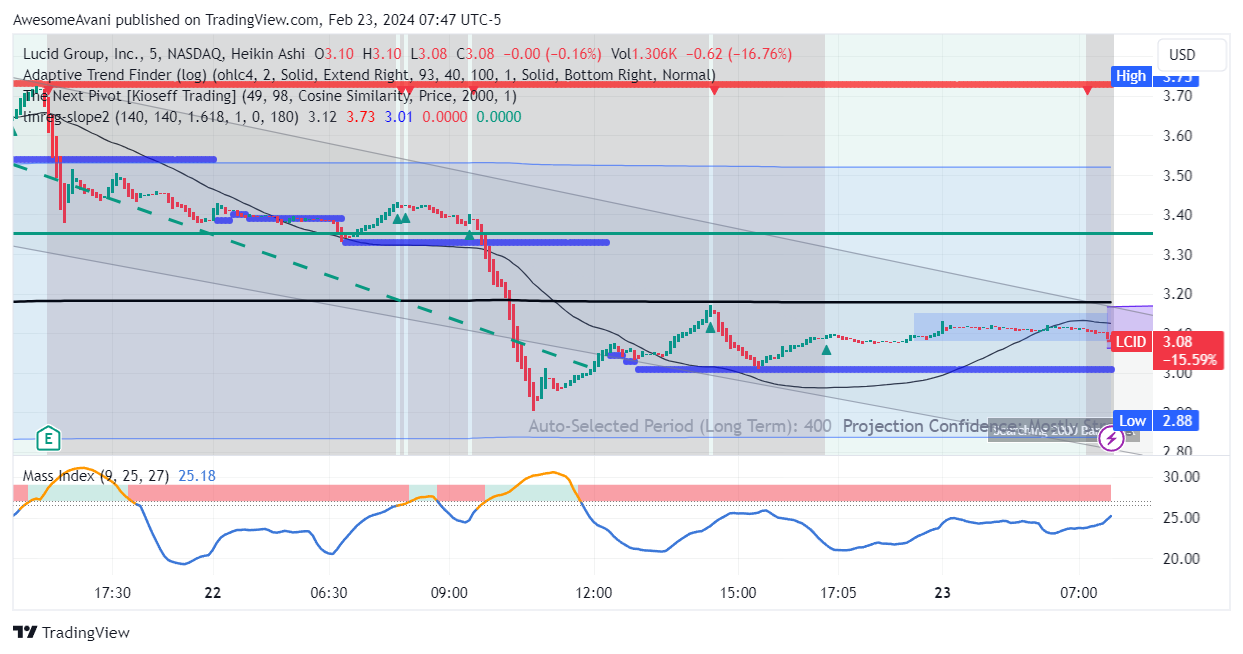Select the thick red horizontal line at High
This screenshot has width=1243, height=654.
562,84
